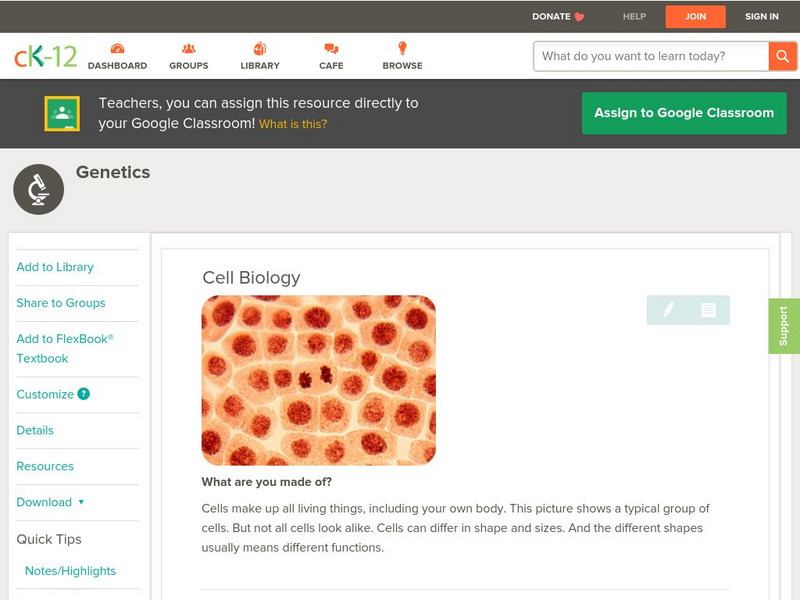Viewport: 800px width, 600px height.
Task: Click the Join button
Action: click(x=695, y=16)
